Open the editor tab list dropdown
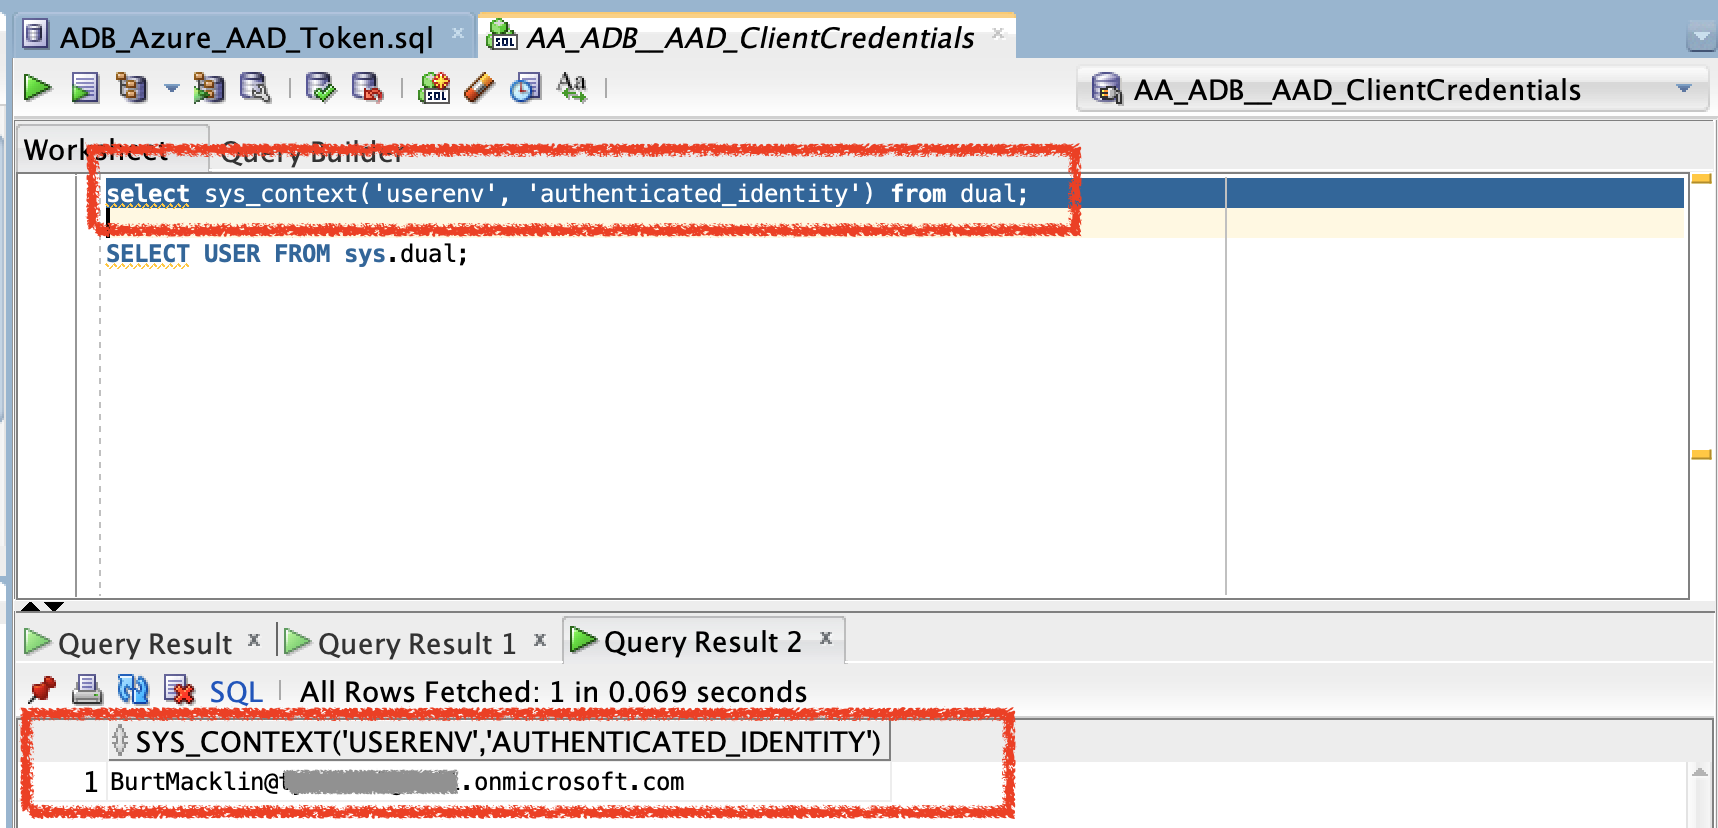1718x828 pixels. [x=1701, y=38]
